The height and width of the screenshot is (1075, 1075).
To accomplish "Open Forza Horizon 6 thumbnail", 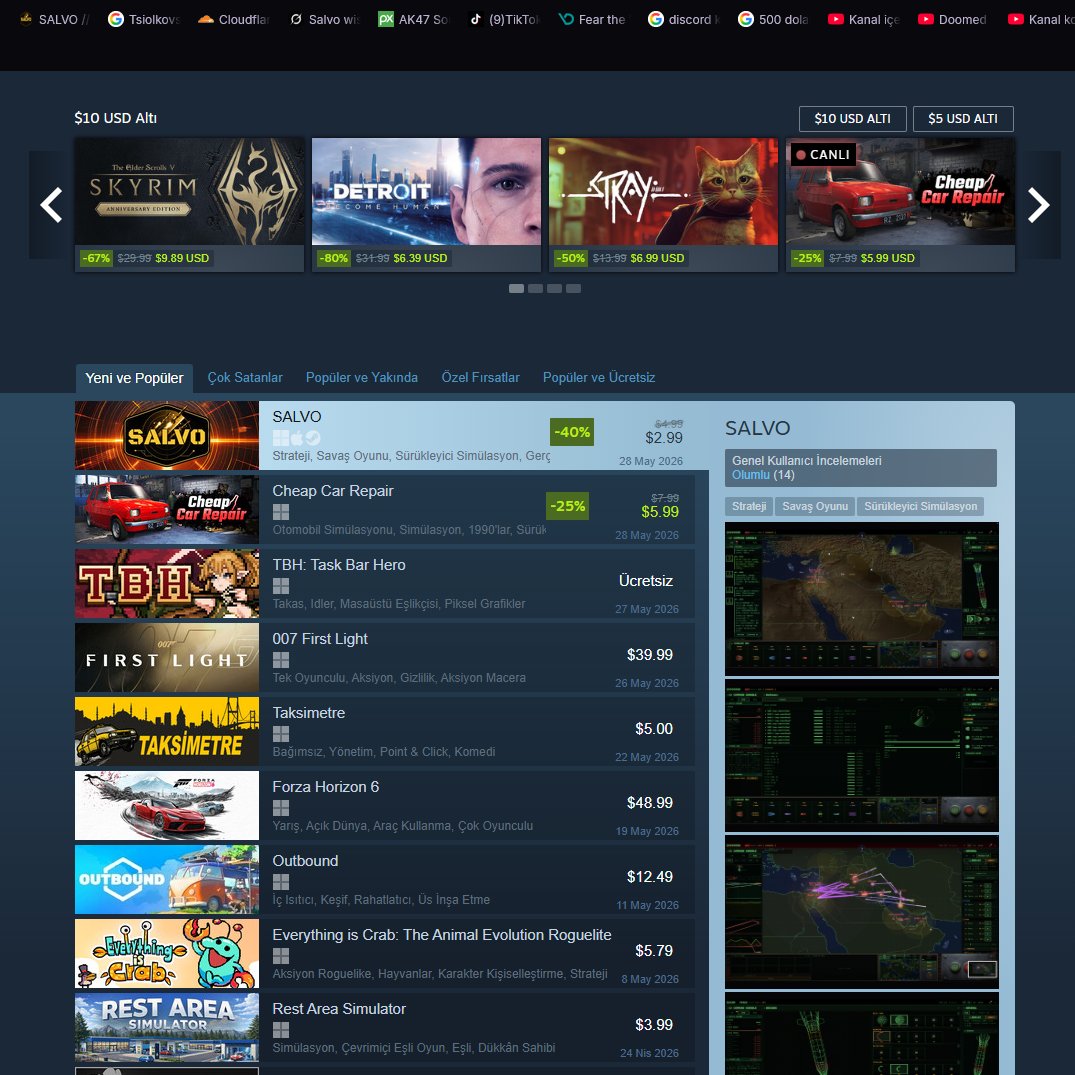I will pos(167,806).
